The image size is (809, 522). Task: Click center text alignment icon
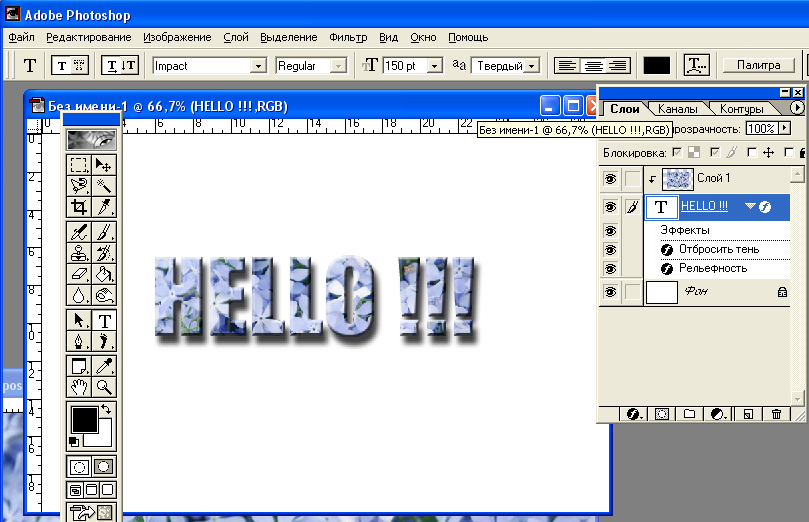pos(593,65)
